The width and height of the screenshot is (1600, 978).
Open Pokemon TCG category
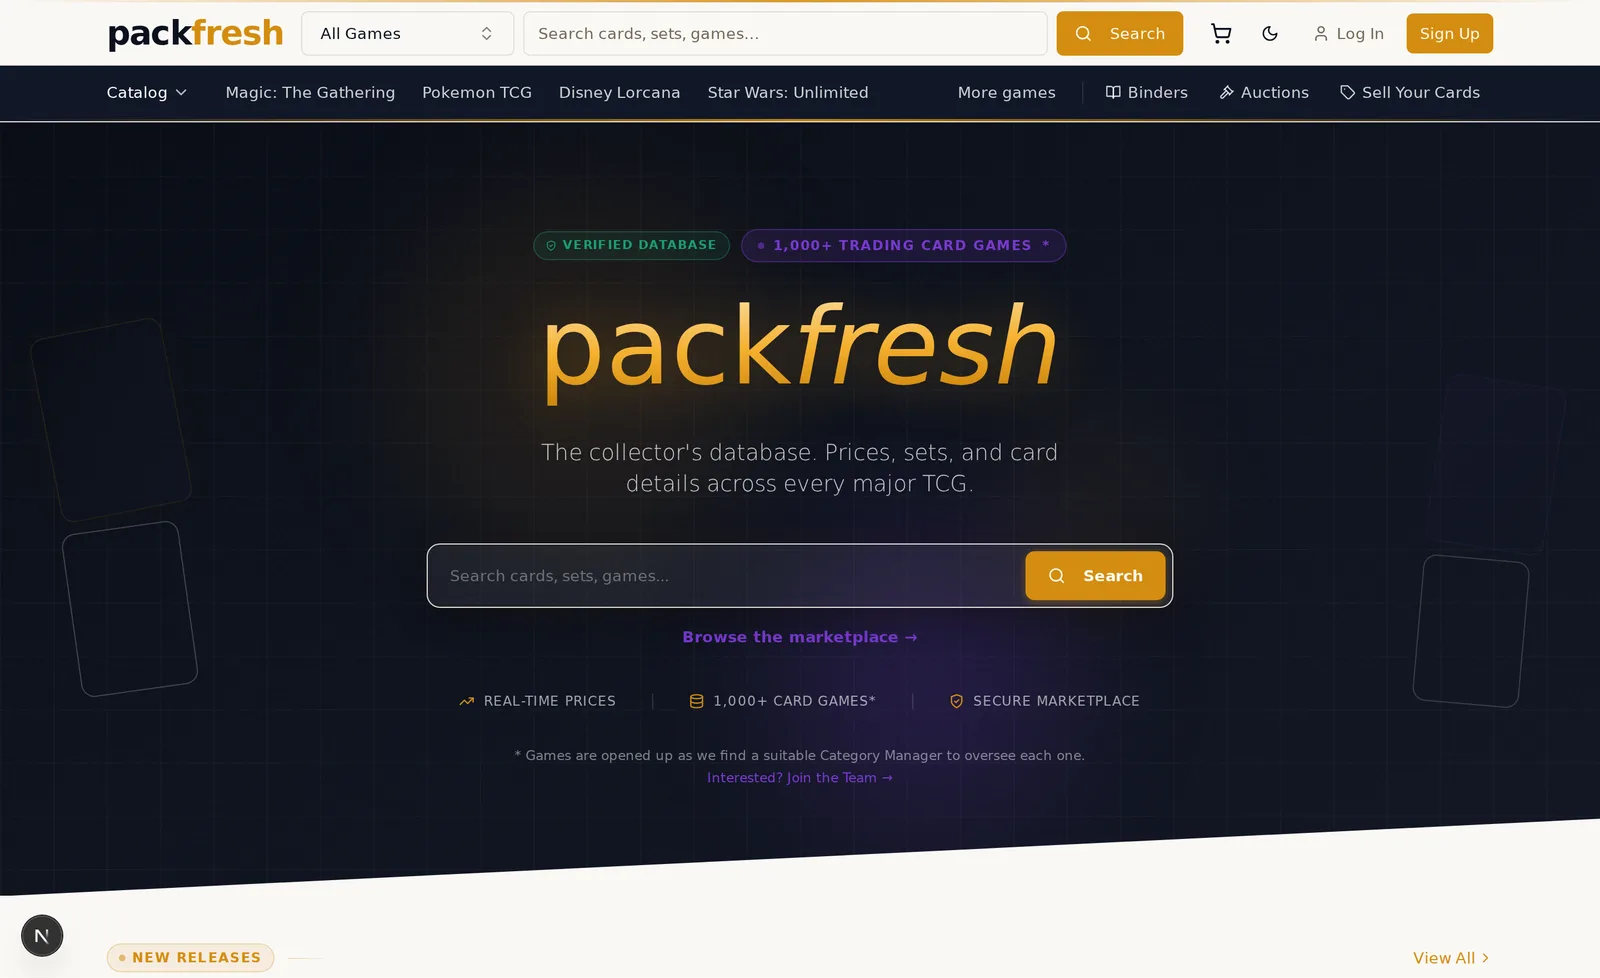click(x=477, y=93)
